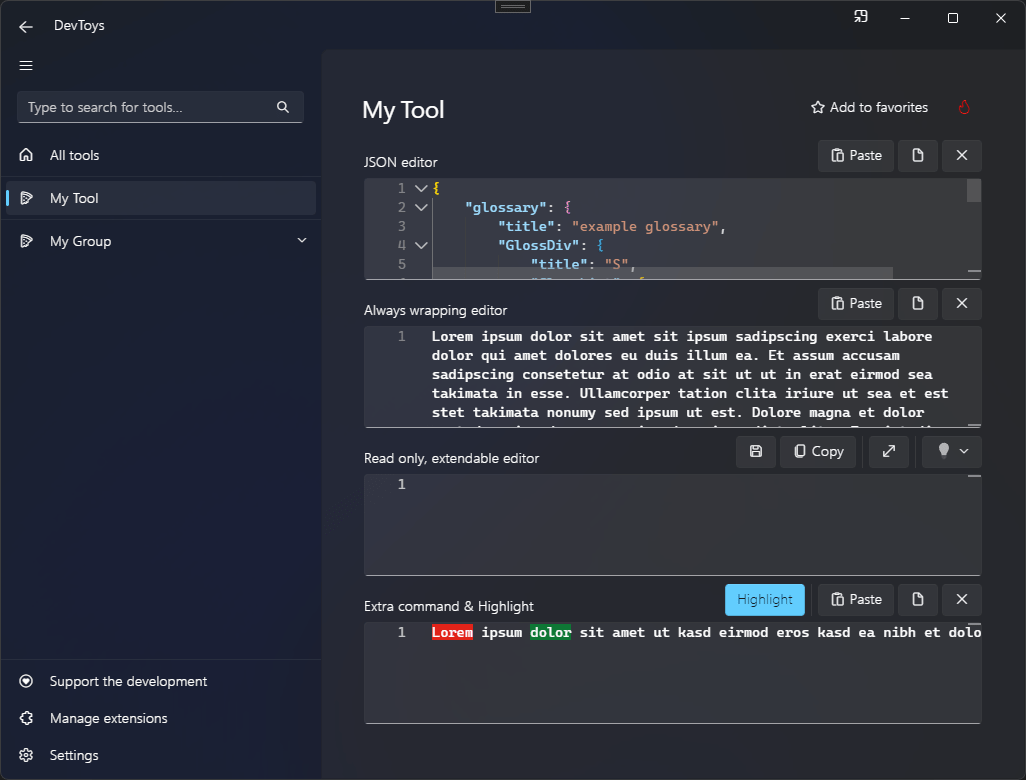
Task: Collapse glossary fold at line 2
Action: [x=421, y=207]
